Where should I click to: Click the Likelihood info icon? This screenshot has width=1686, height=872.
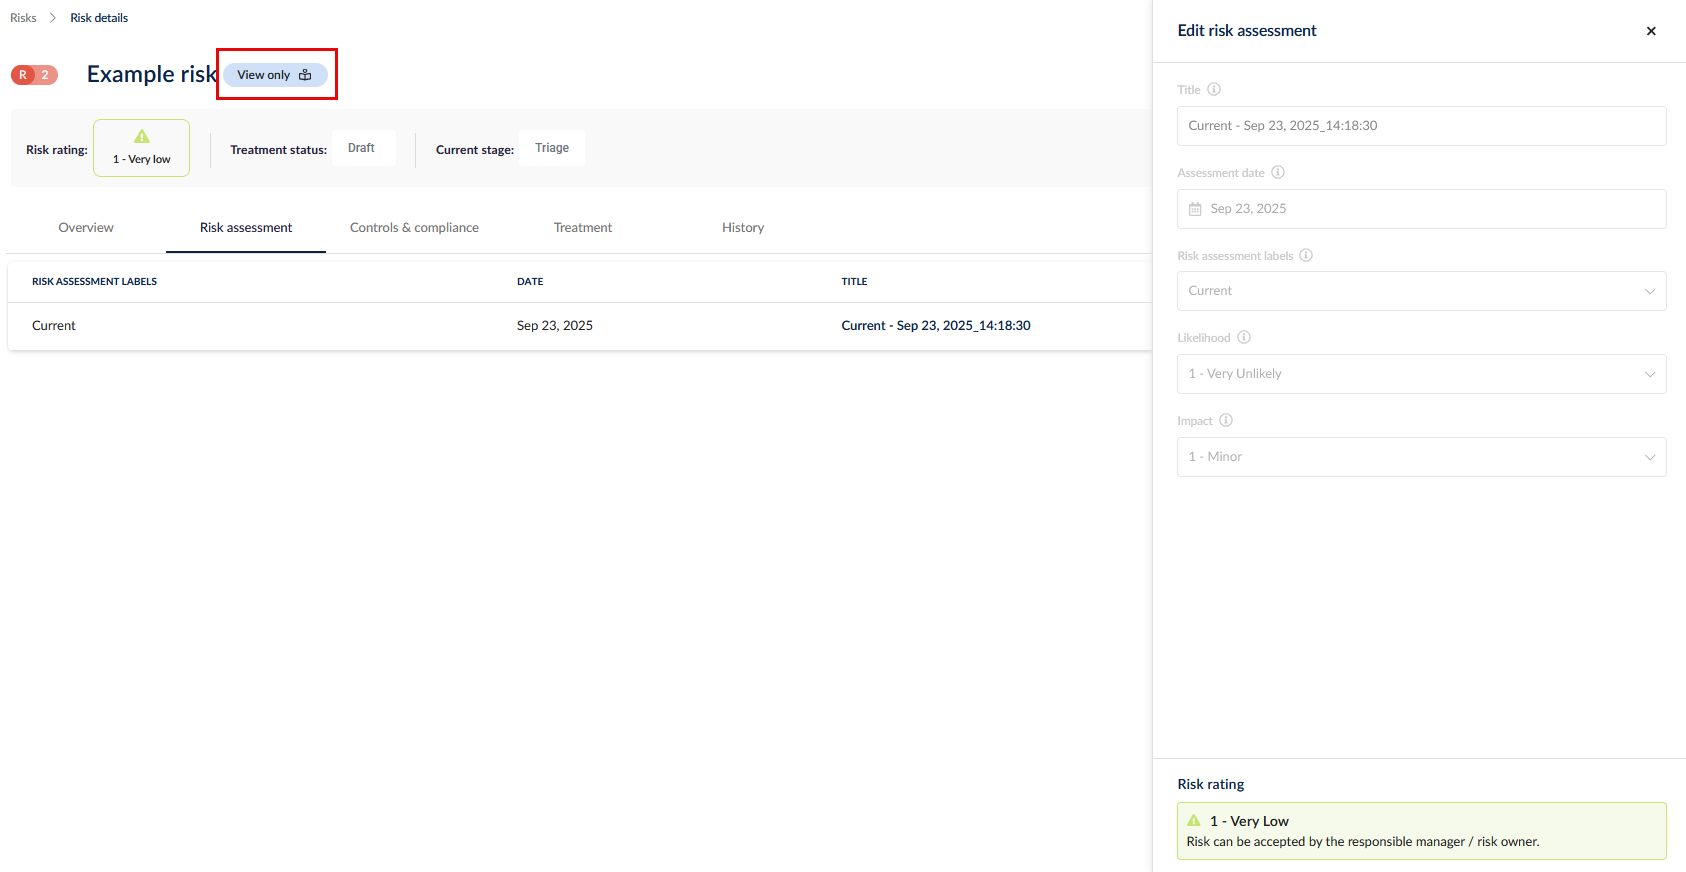pos(1244,337)
